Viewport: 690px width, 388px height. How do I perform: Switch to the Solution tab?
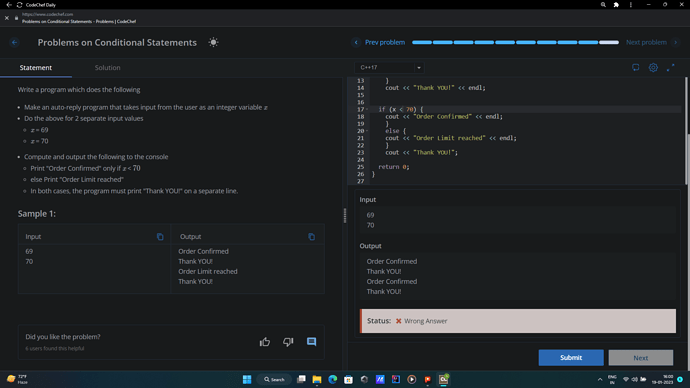coord(107,68)
